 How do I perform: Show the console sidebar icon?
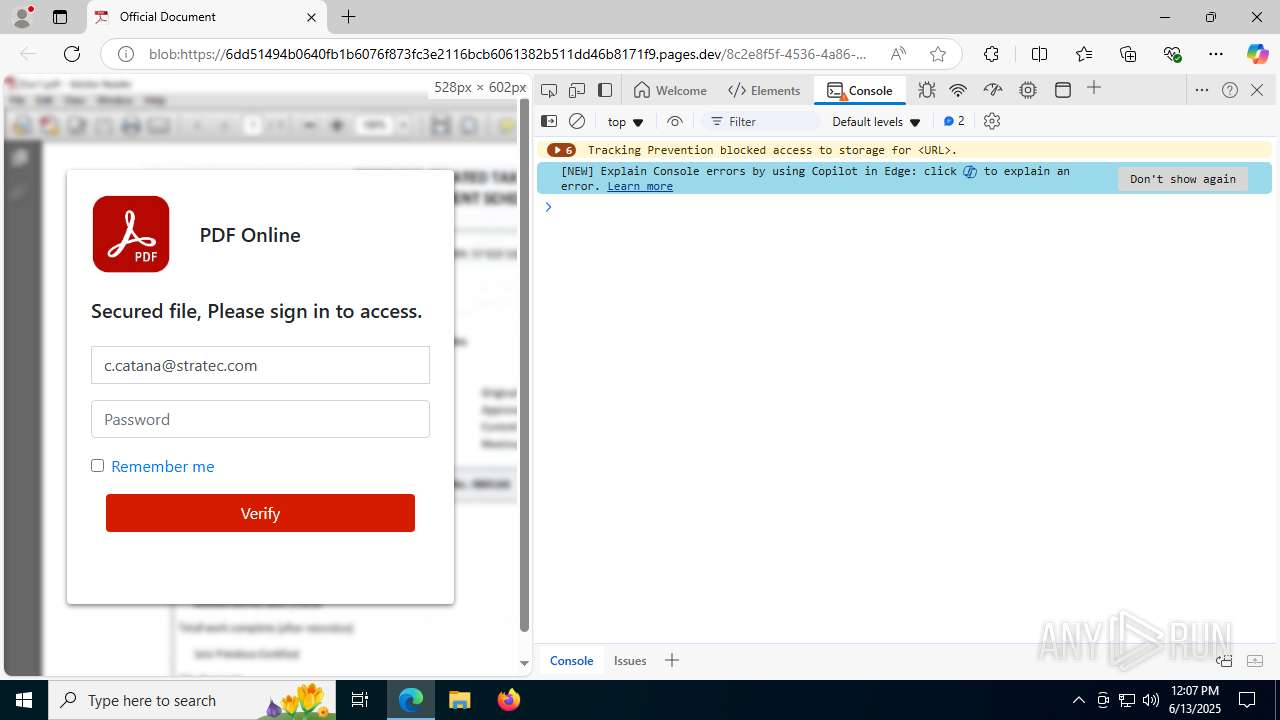click(549, 121)
